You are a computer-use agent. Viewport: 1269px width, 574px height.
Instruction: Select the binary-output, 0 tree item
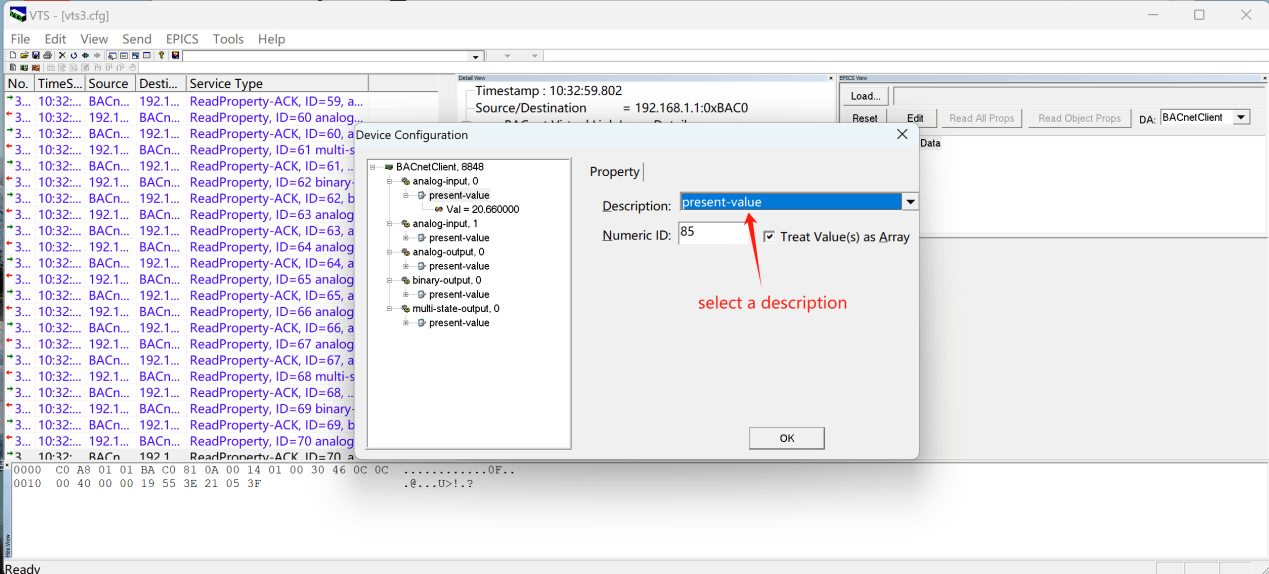pyautogui.click(x=447, y=280)
